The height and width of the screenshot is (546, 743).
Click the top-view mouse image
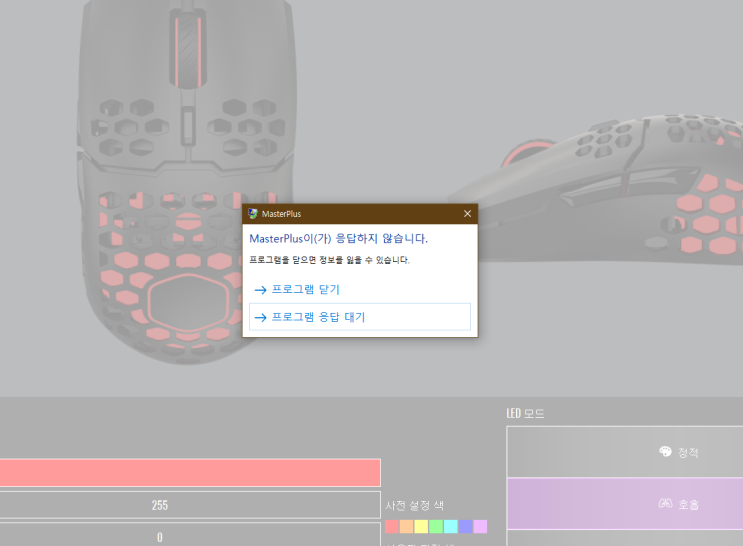(185, 180)
